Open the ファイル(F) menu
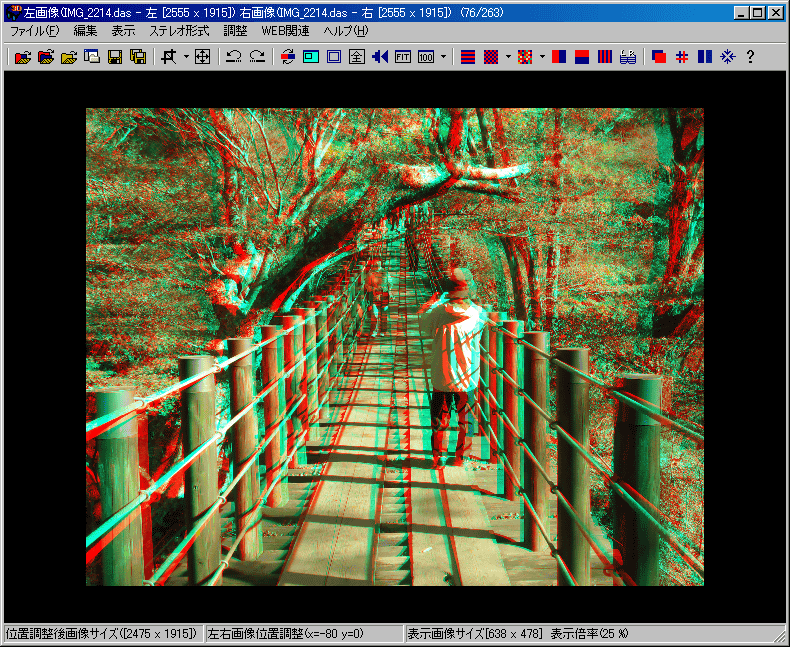 point(35,31)
